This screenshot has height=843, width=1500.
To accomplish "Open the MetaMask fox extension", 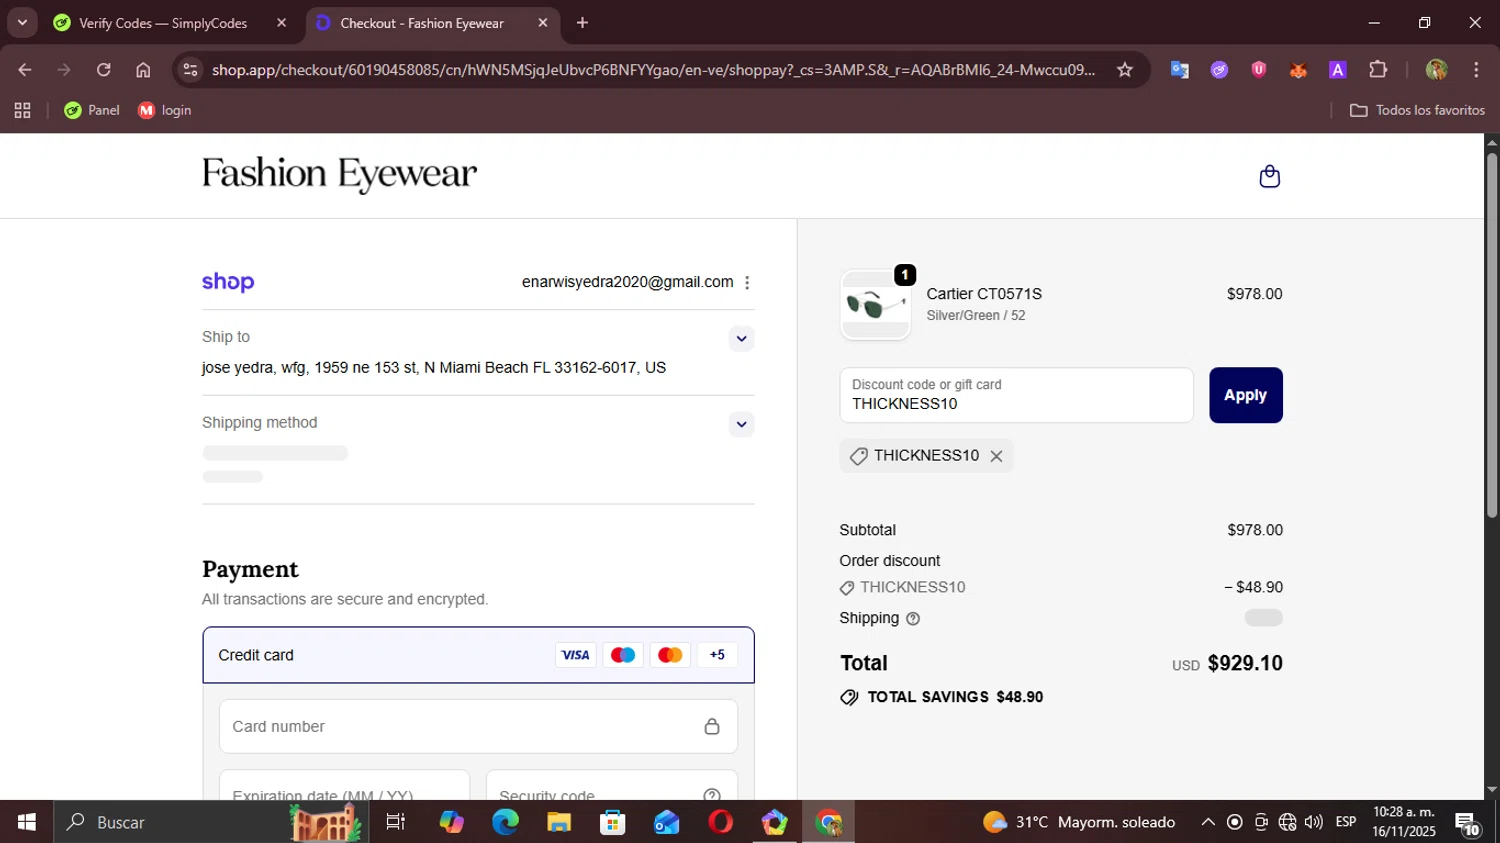I will (1298, 69).
